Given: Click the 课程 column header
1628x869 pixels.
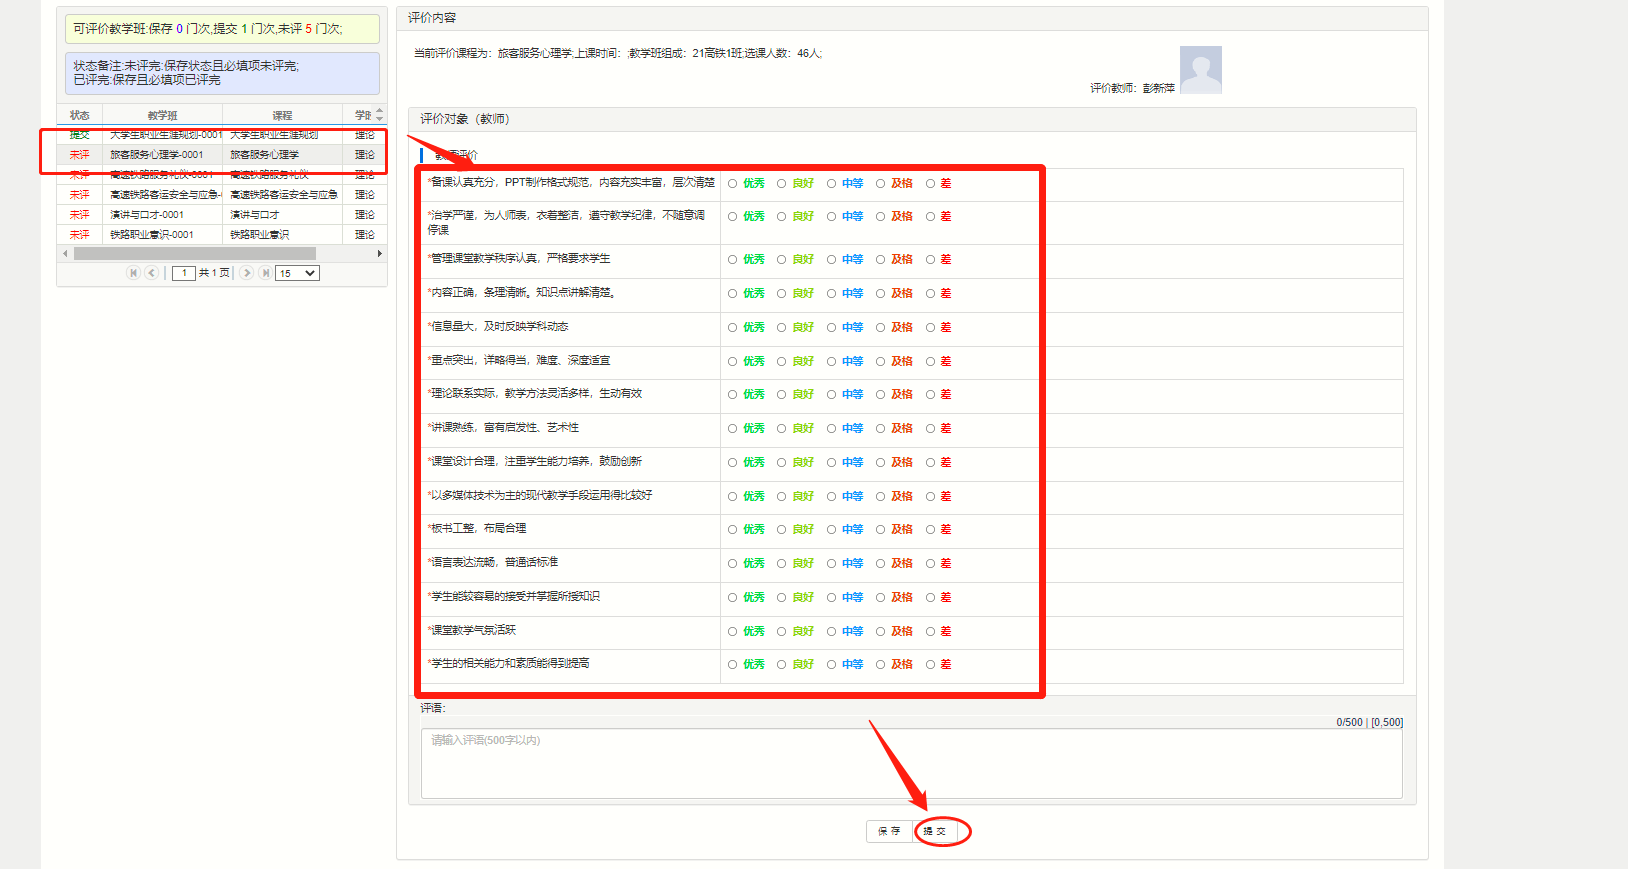Looking at the screenshot, I should tap(282, 115).
